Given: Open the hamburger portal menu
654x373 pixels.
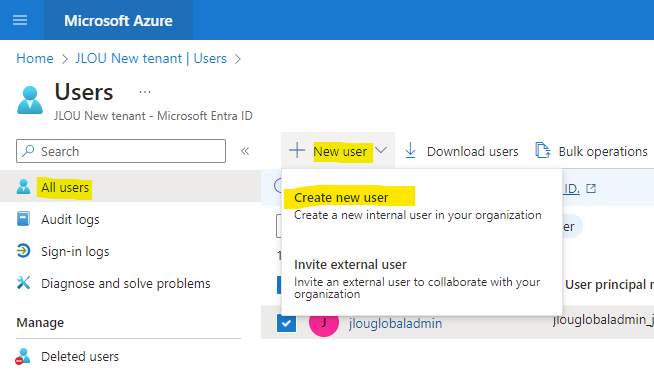Looking at the screenshot, I should [x=20, y=20].
